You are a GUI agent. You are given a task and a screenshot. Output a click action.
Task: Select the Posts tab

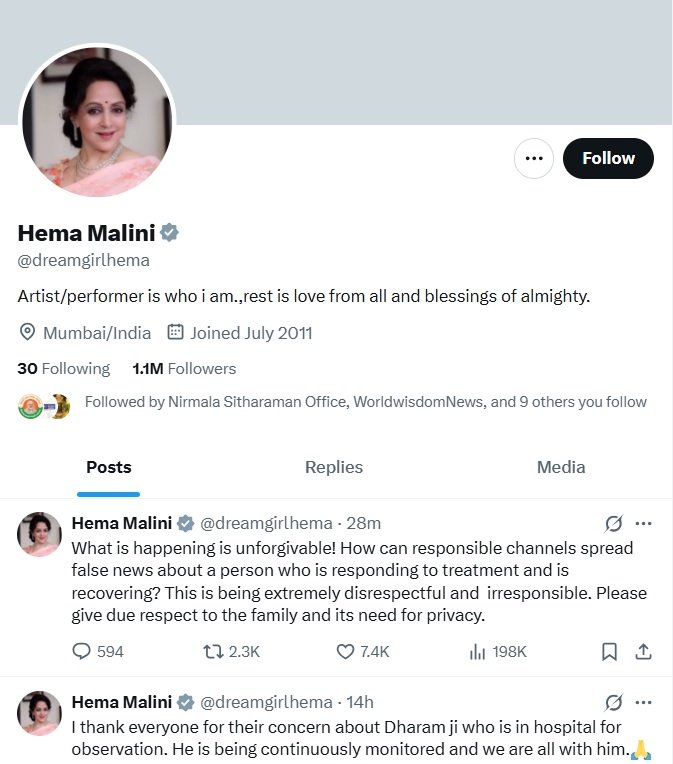click(x=109, y=467)
